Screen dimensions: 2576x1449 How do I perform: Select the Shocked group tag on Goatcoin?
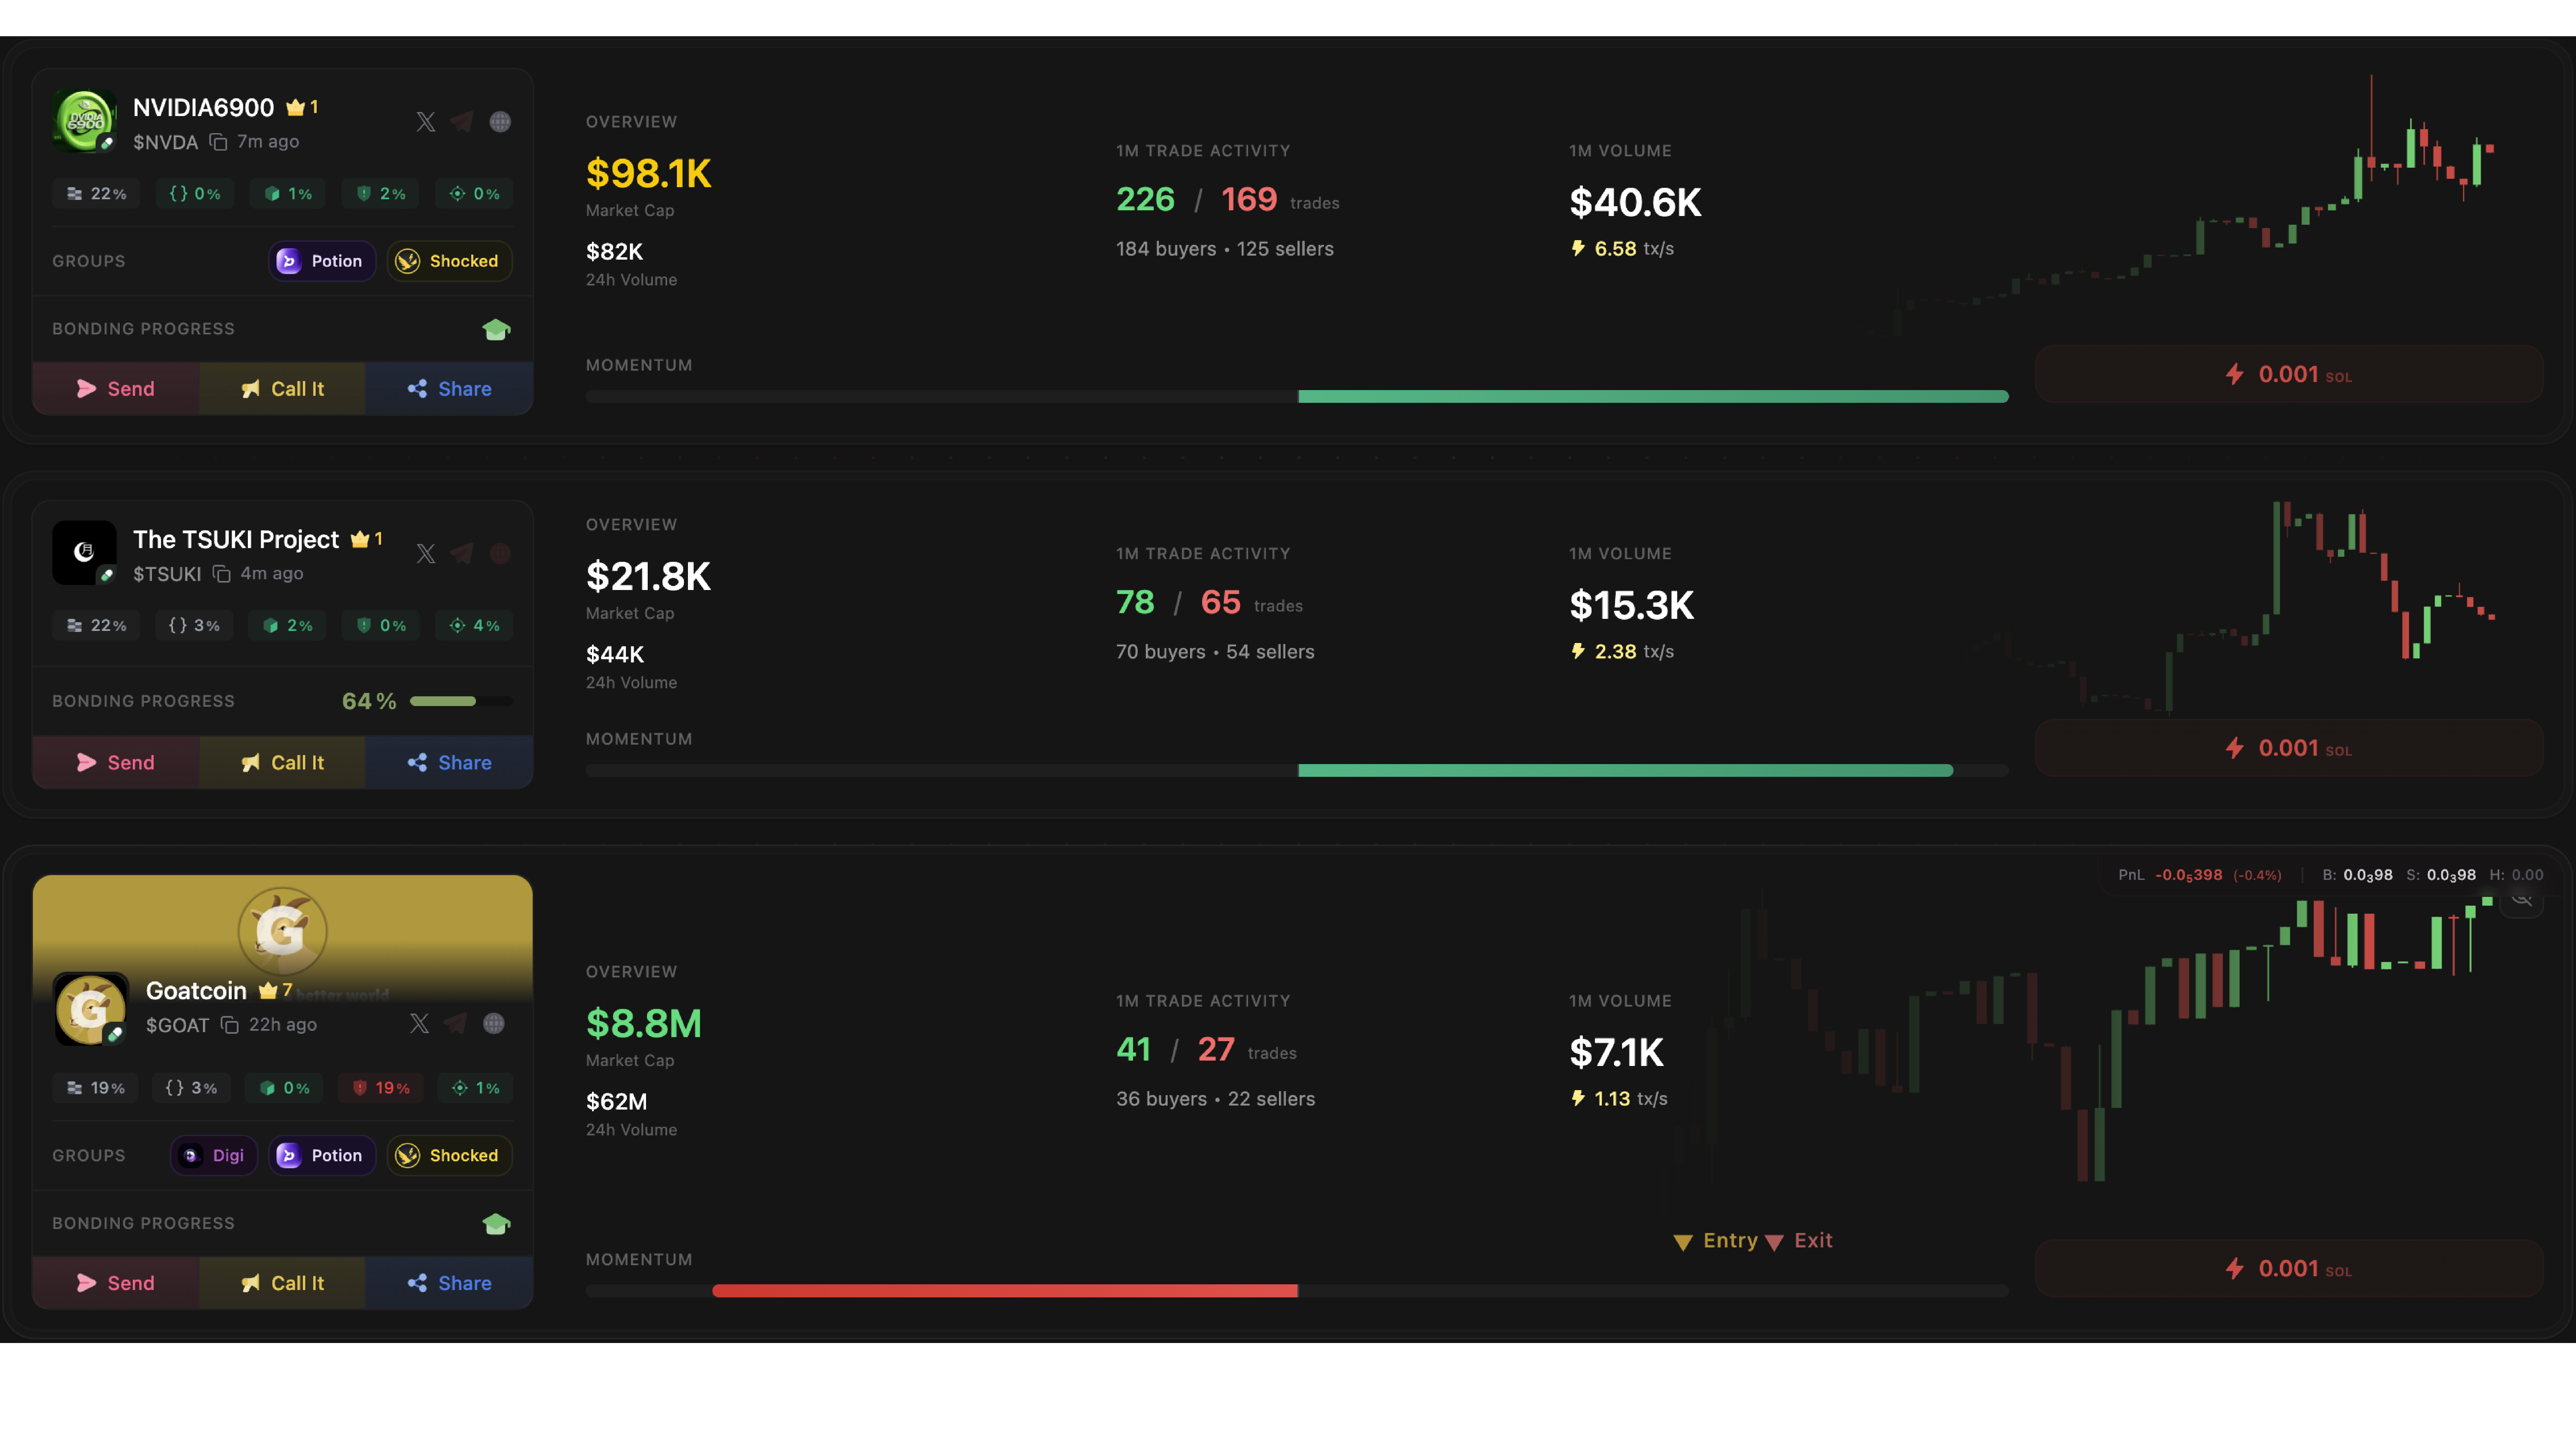click(x=449, y=1155)
